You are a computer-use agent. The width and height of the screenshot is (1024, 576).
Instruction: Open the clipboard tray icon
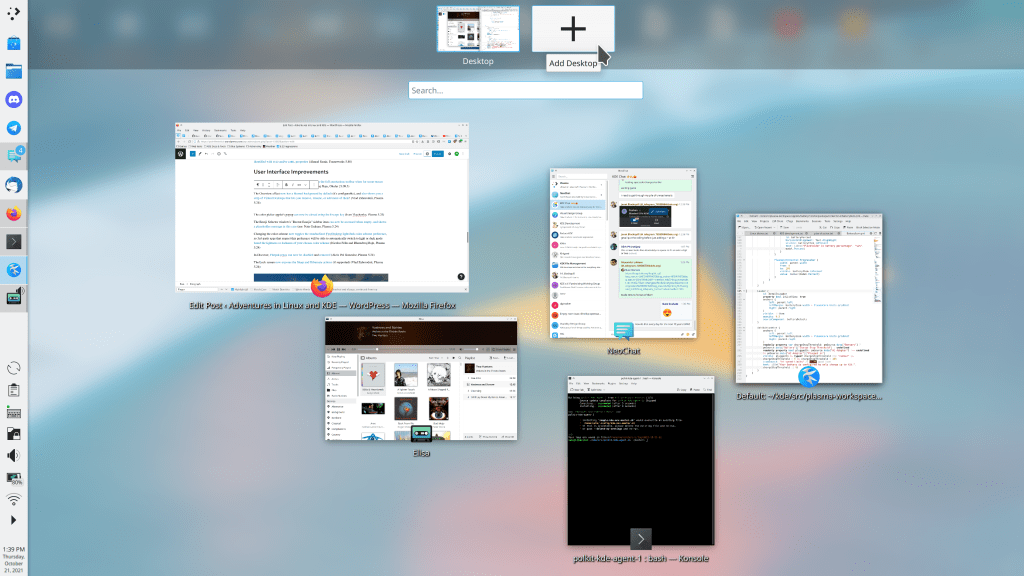(x=14, y=390)
